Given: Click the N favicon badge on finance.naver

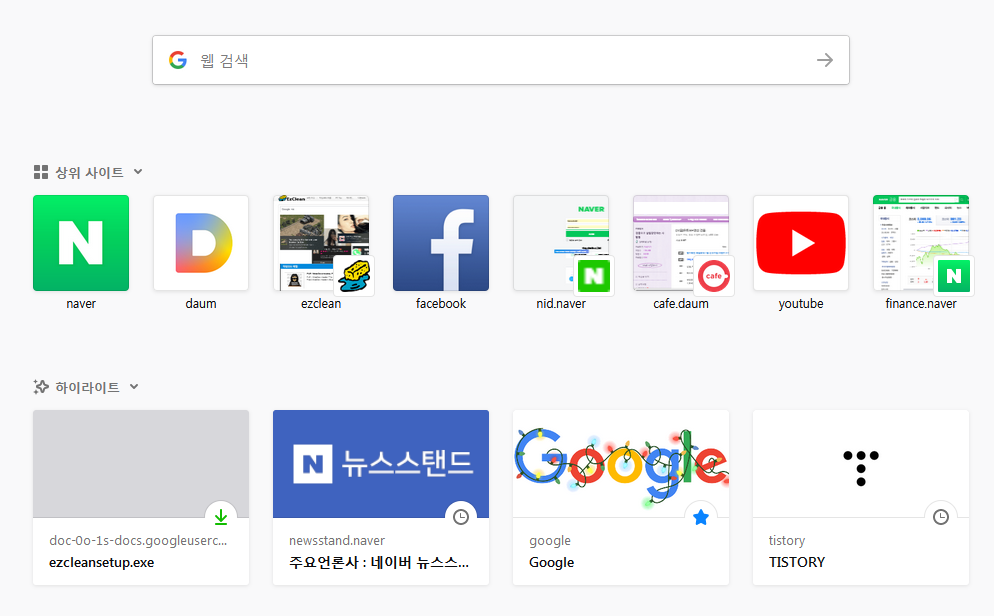Looking at the screenshot, I should click(x=954, y=276).
